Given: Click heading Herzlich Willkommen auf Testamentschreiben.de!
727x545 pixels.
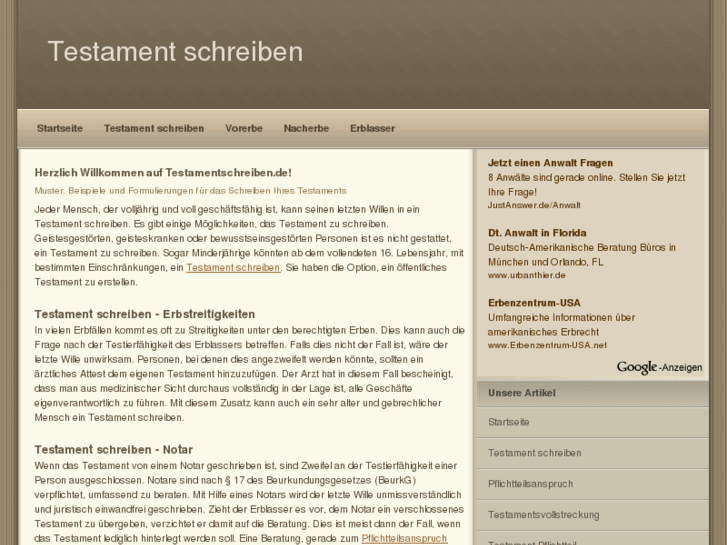Looking at the screenshot, I should 163,173.
